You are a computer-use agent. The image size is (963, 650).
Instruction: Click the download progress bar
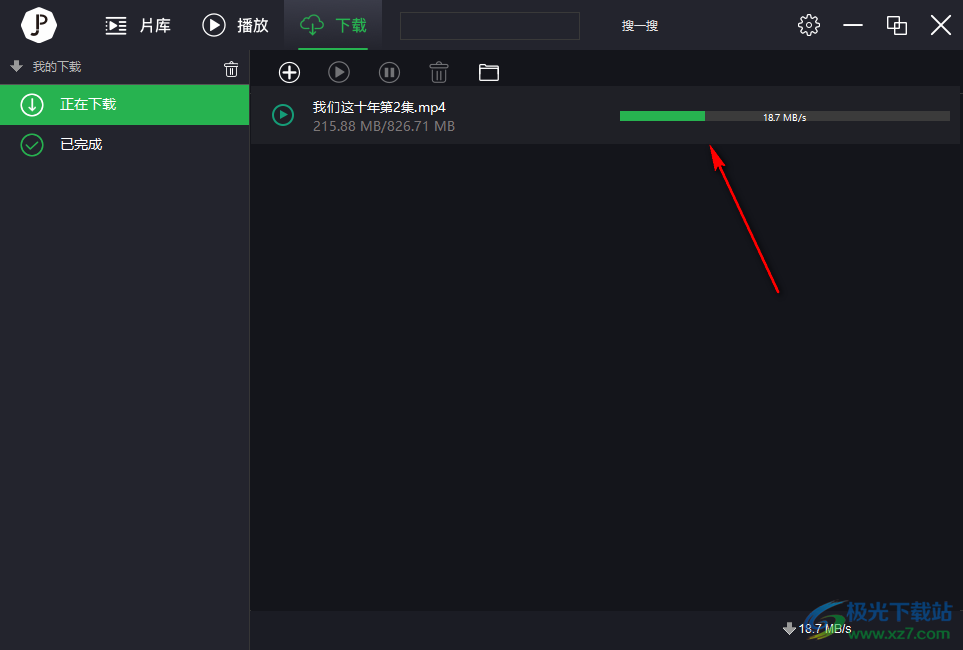(x=785, y=117)
